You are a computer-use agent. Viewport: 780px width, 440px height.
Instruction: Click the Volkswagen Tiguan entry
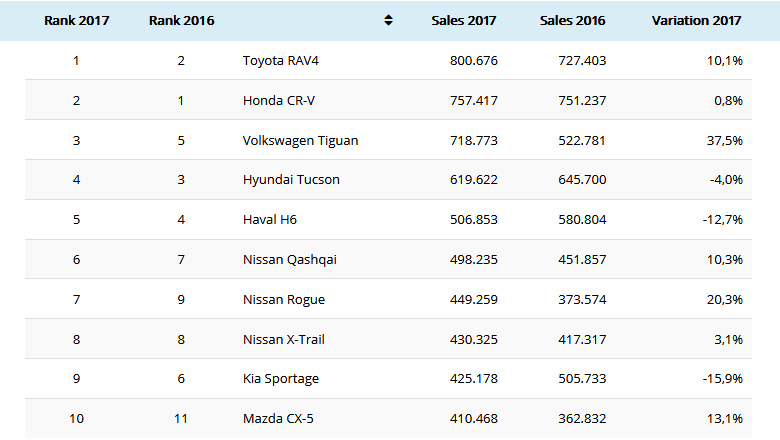[300, 141]
